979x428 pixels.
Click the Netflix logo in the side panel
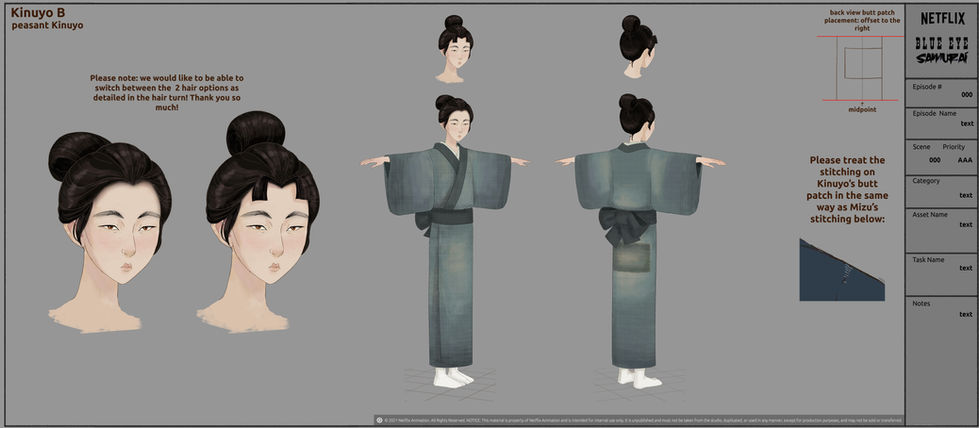click(x=942, y=19)
